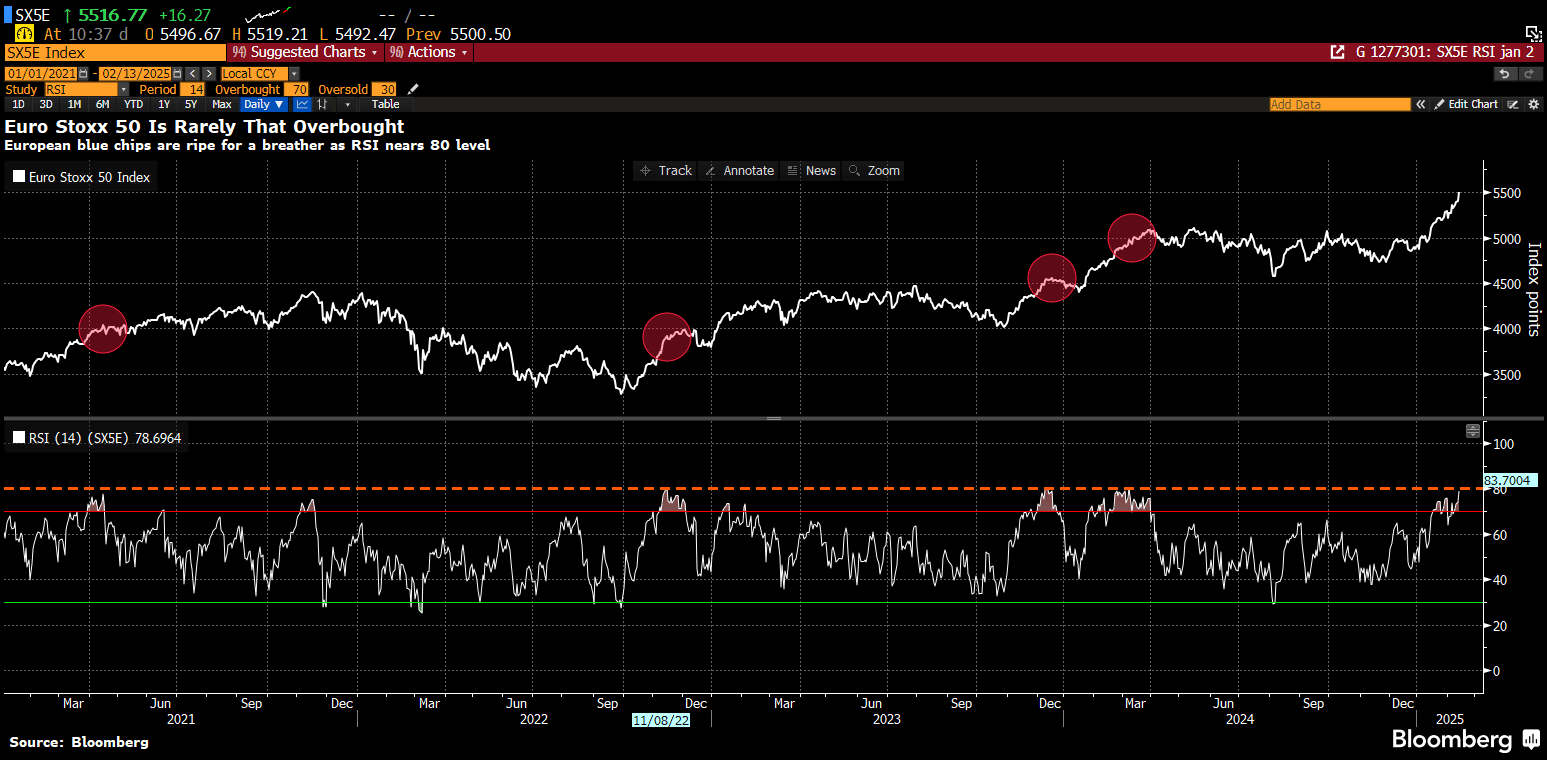Select the 1M range tab
The width and height of the screenshot is (1547, 760).
74,104
